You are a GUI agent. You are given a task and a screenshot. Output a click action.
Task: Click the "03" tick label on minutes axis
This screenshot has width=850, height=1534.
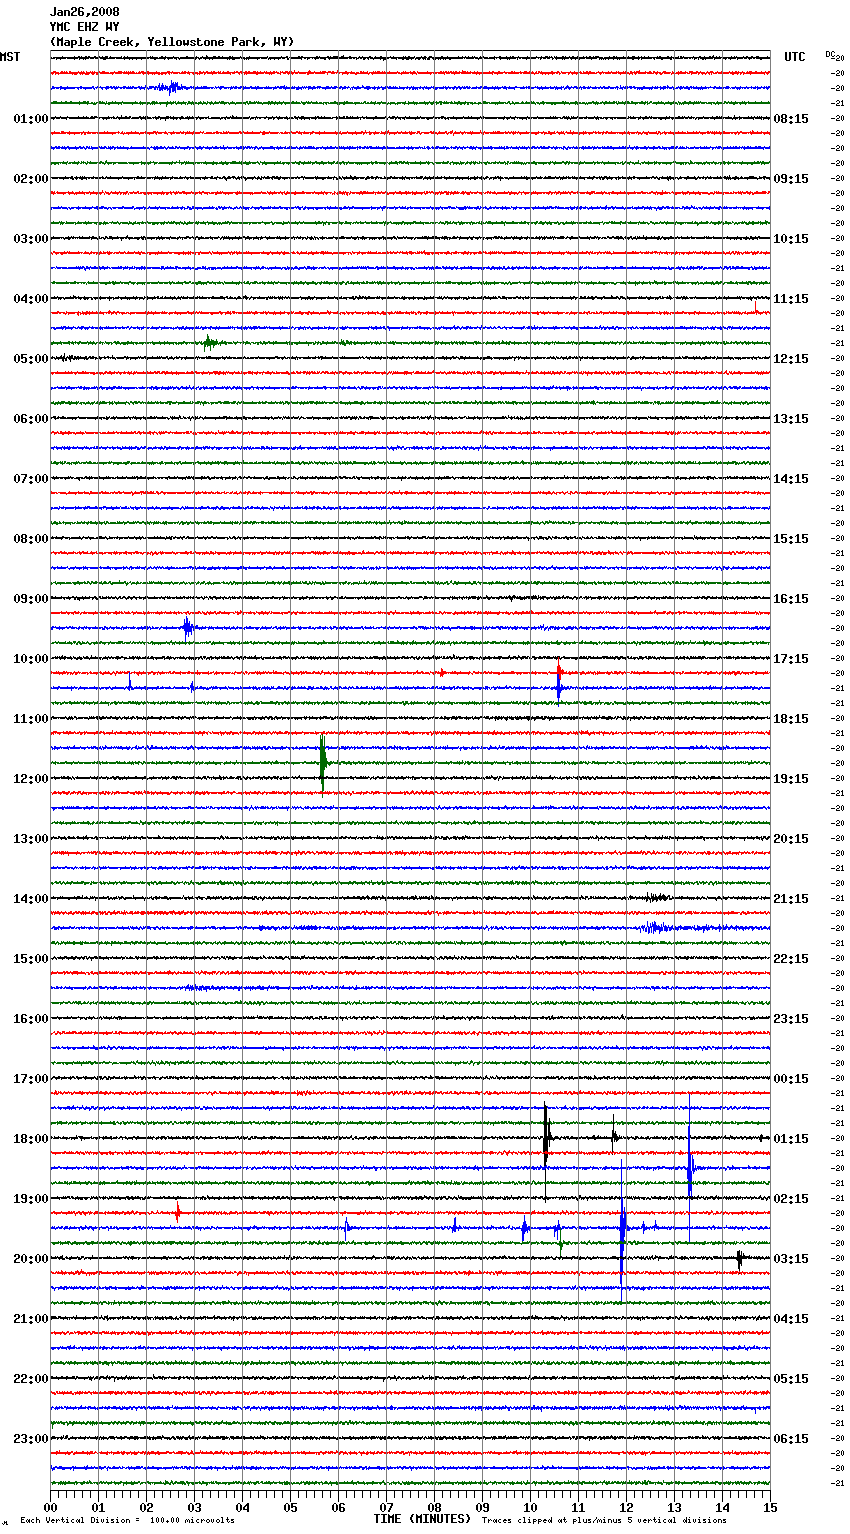pos(195,1507)
